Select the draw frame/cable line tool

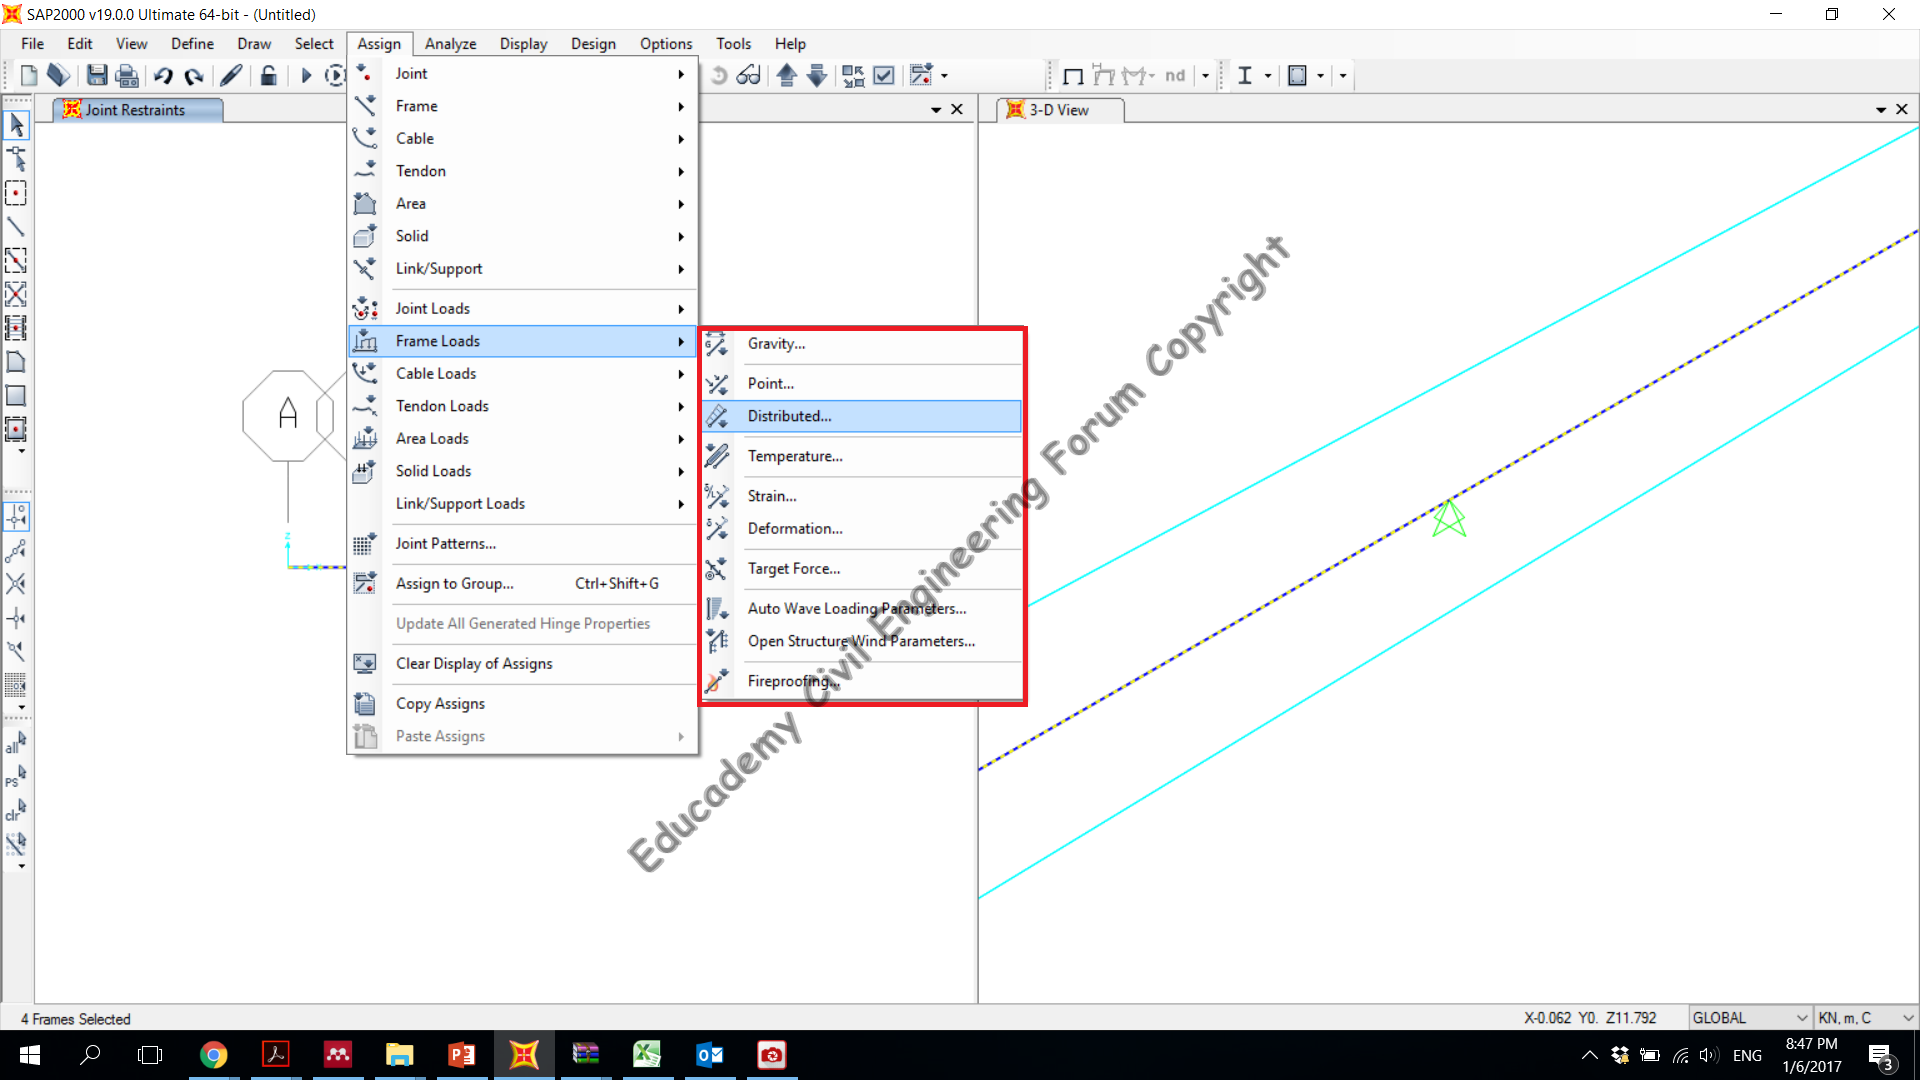16,227
